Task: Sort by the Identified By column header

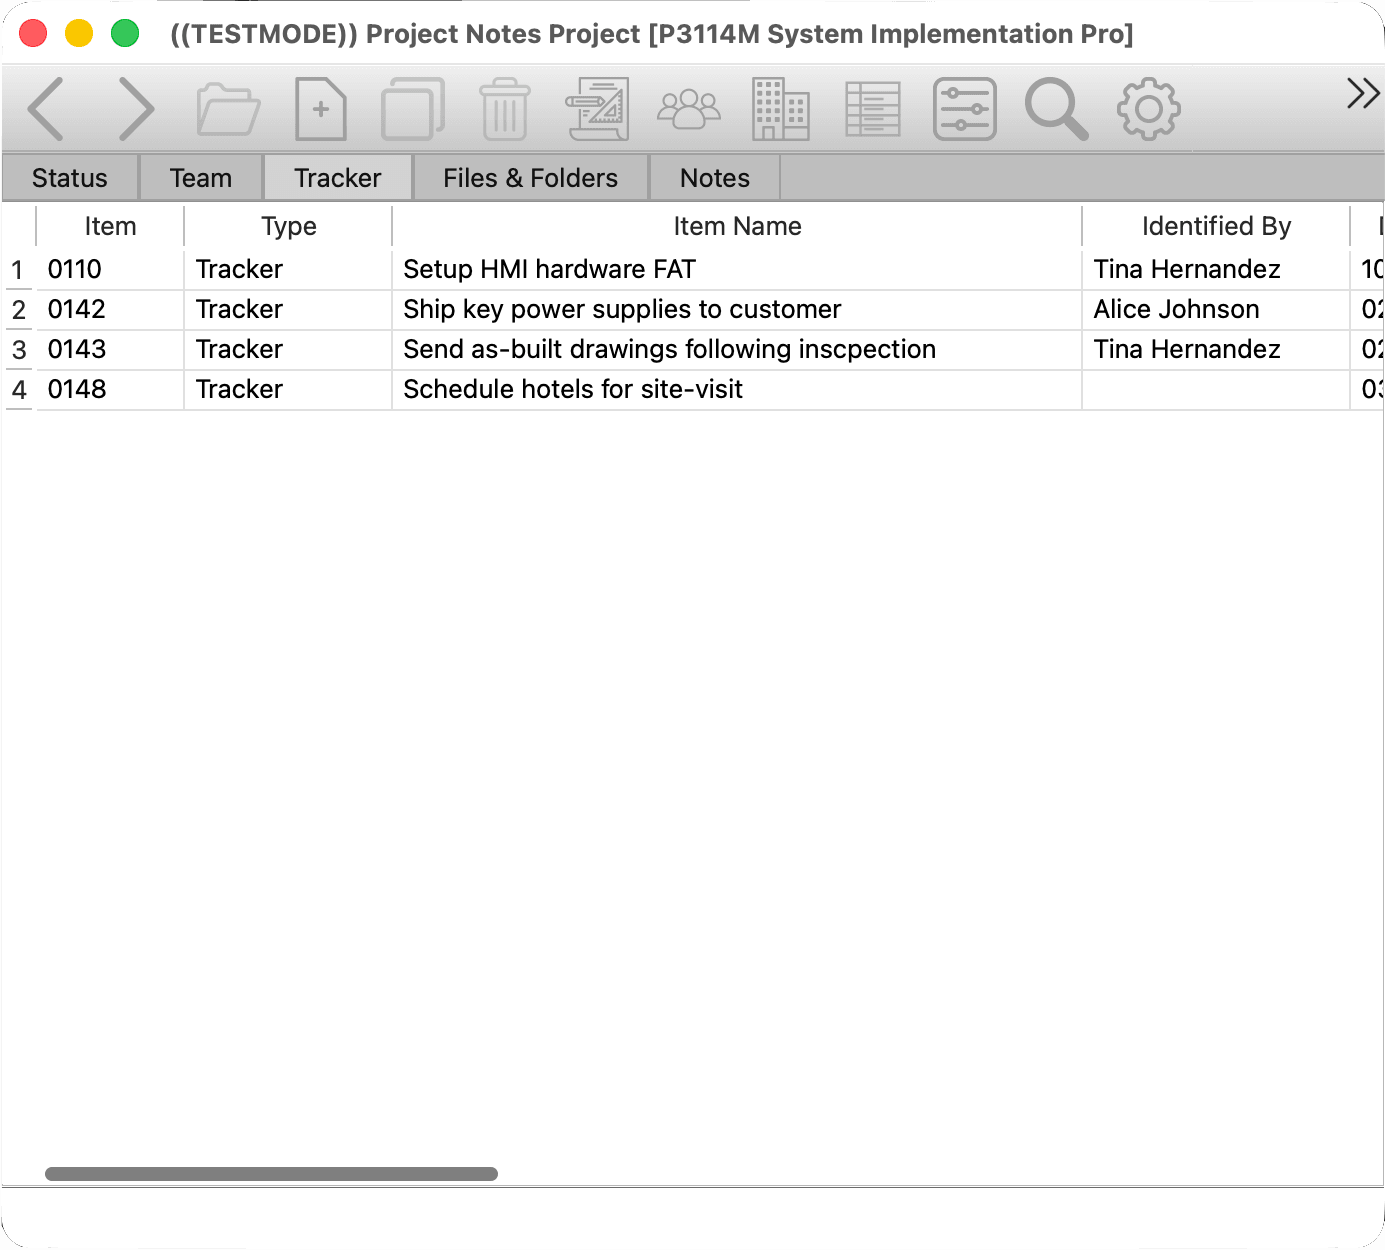Action: pos(1216,226)
